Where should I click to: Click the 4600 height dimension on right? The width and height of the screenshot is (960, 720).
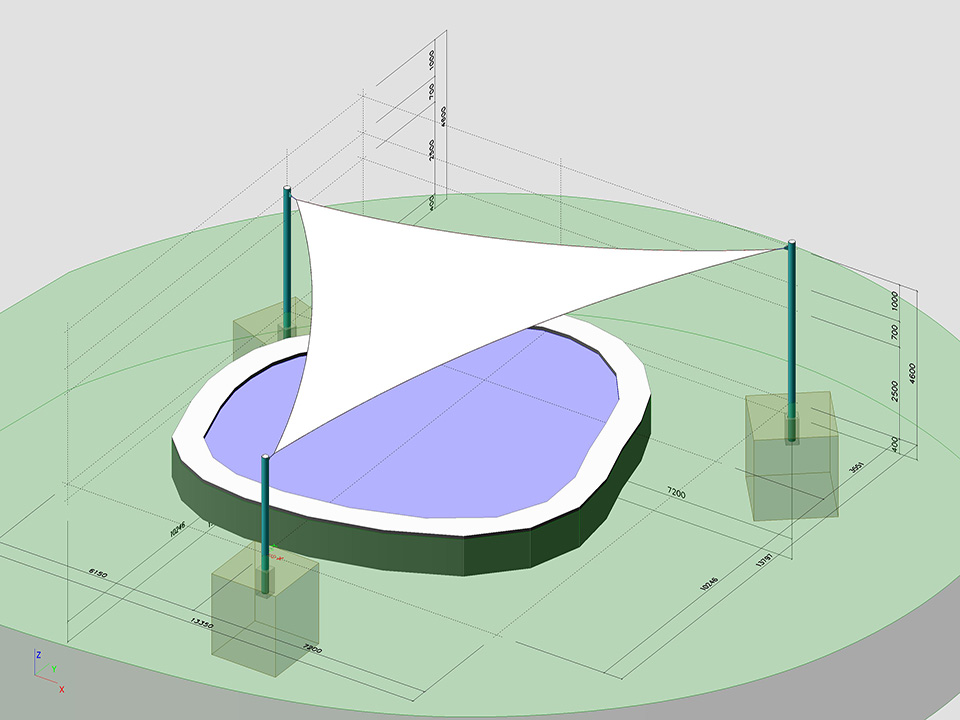point(914,374)
